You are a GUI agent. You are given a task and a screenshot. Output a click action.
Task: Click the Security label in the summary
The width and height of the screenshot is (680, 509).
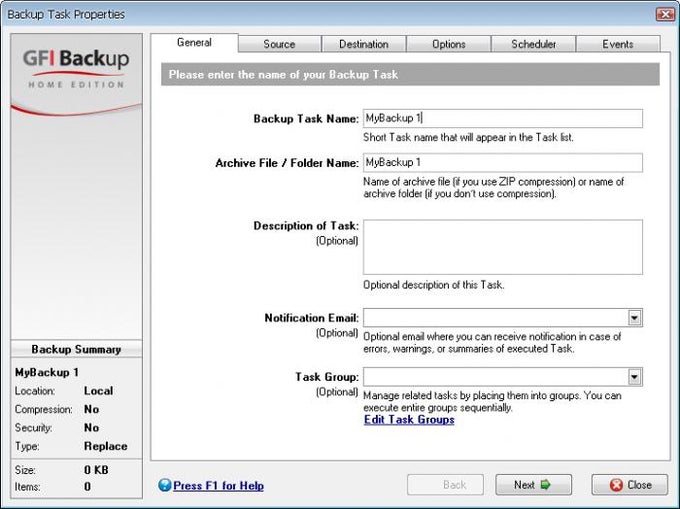point(33,428)
